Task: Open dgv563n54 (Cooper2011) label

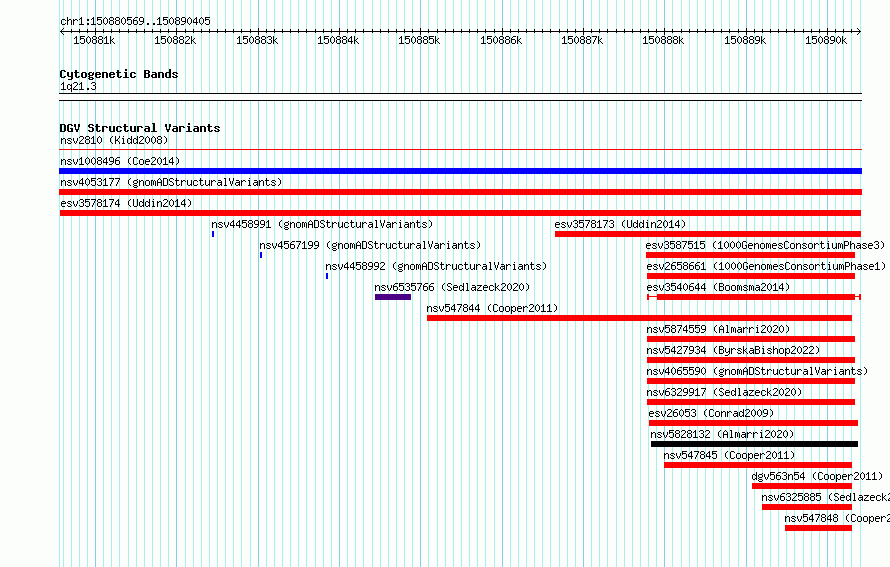Action: point(817,476)
